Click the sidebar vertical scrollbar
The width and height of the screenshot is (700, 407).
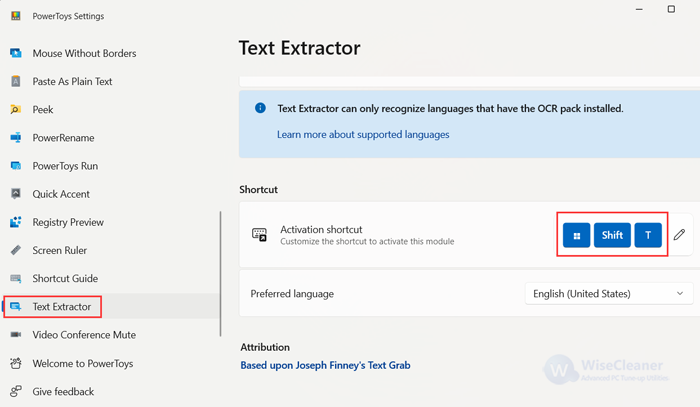click(x=221, y=274)
